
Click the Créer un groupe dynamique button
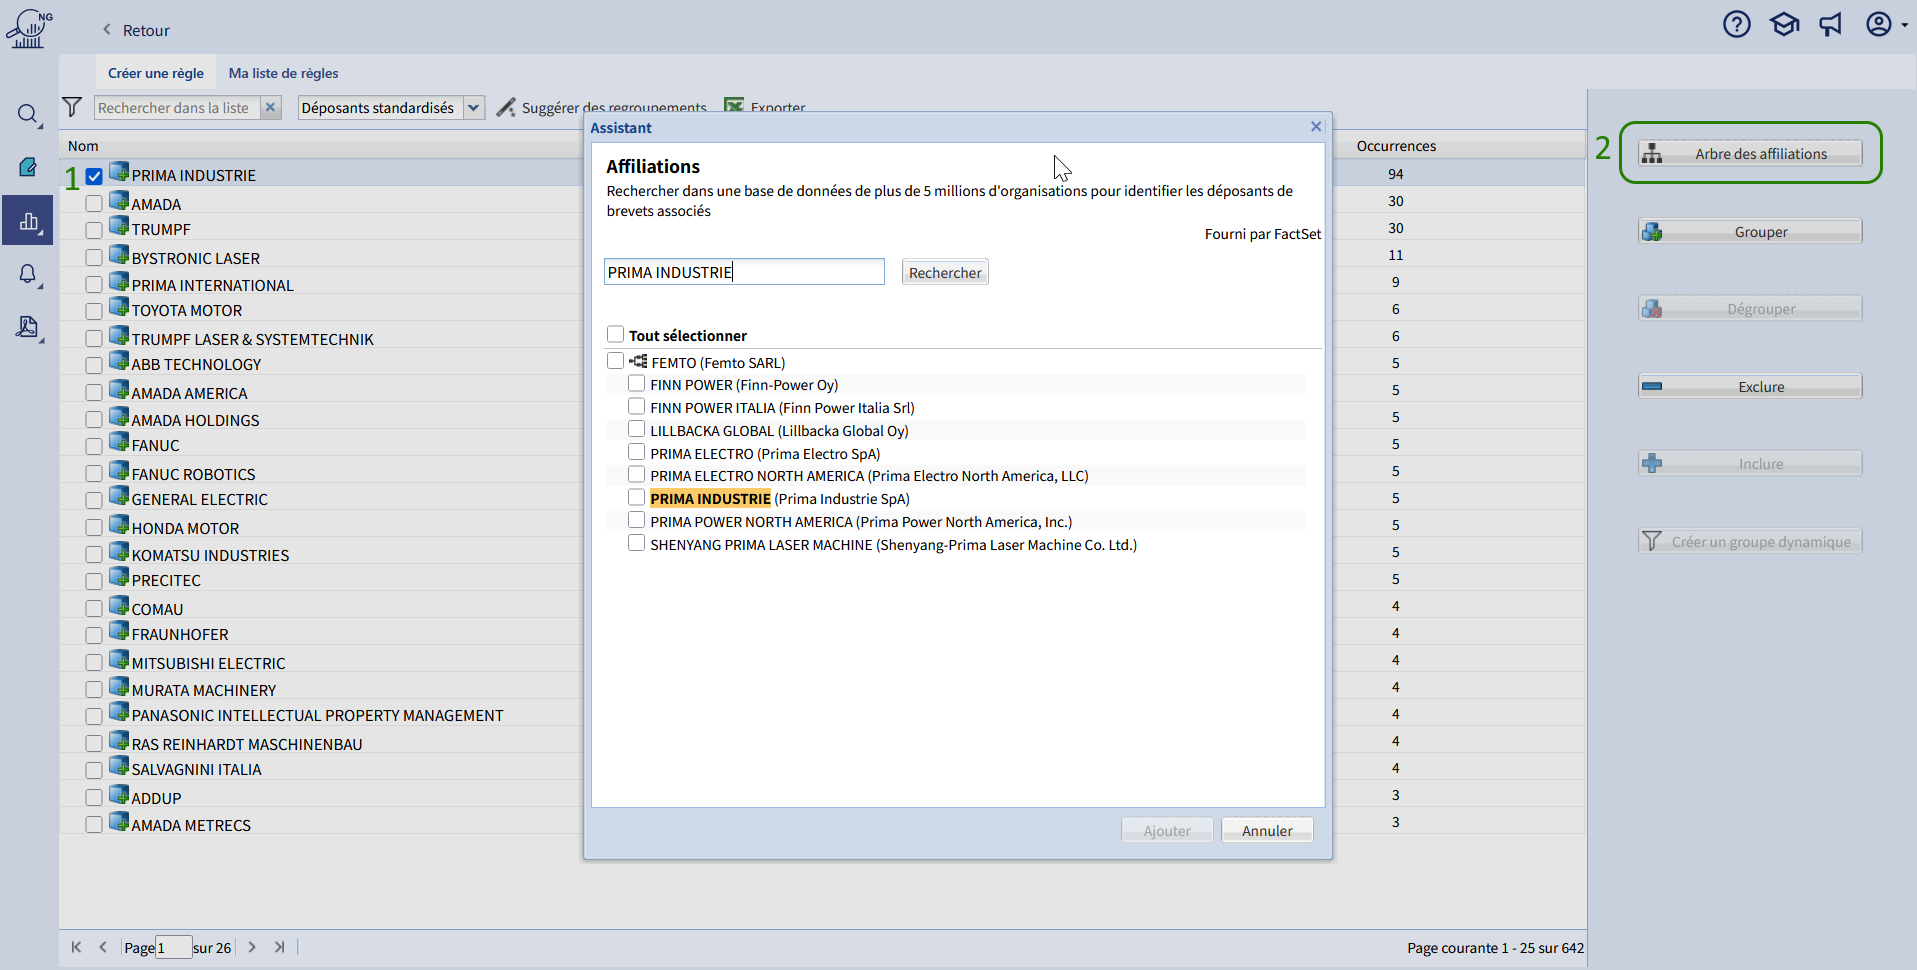[x=1750, y=541]
